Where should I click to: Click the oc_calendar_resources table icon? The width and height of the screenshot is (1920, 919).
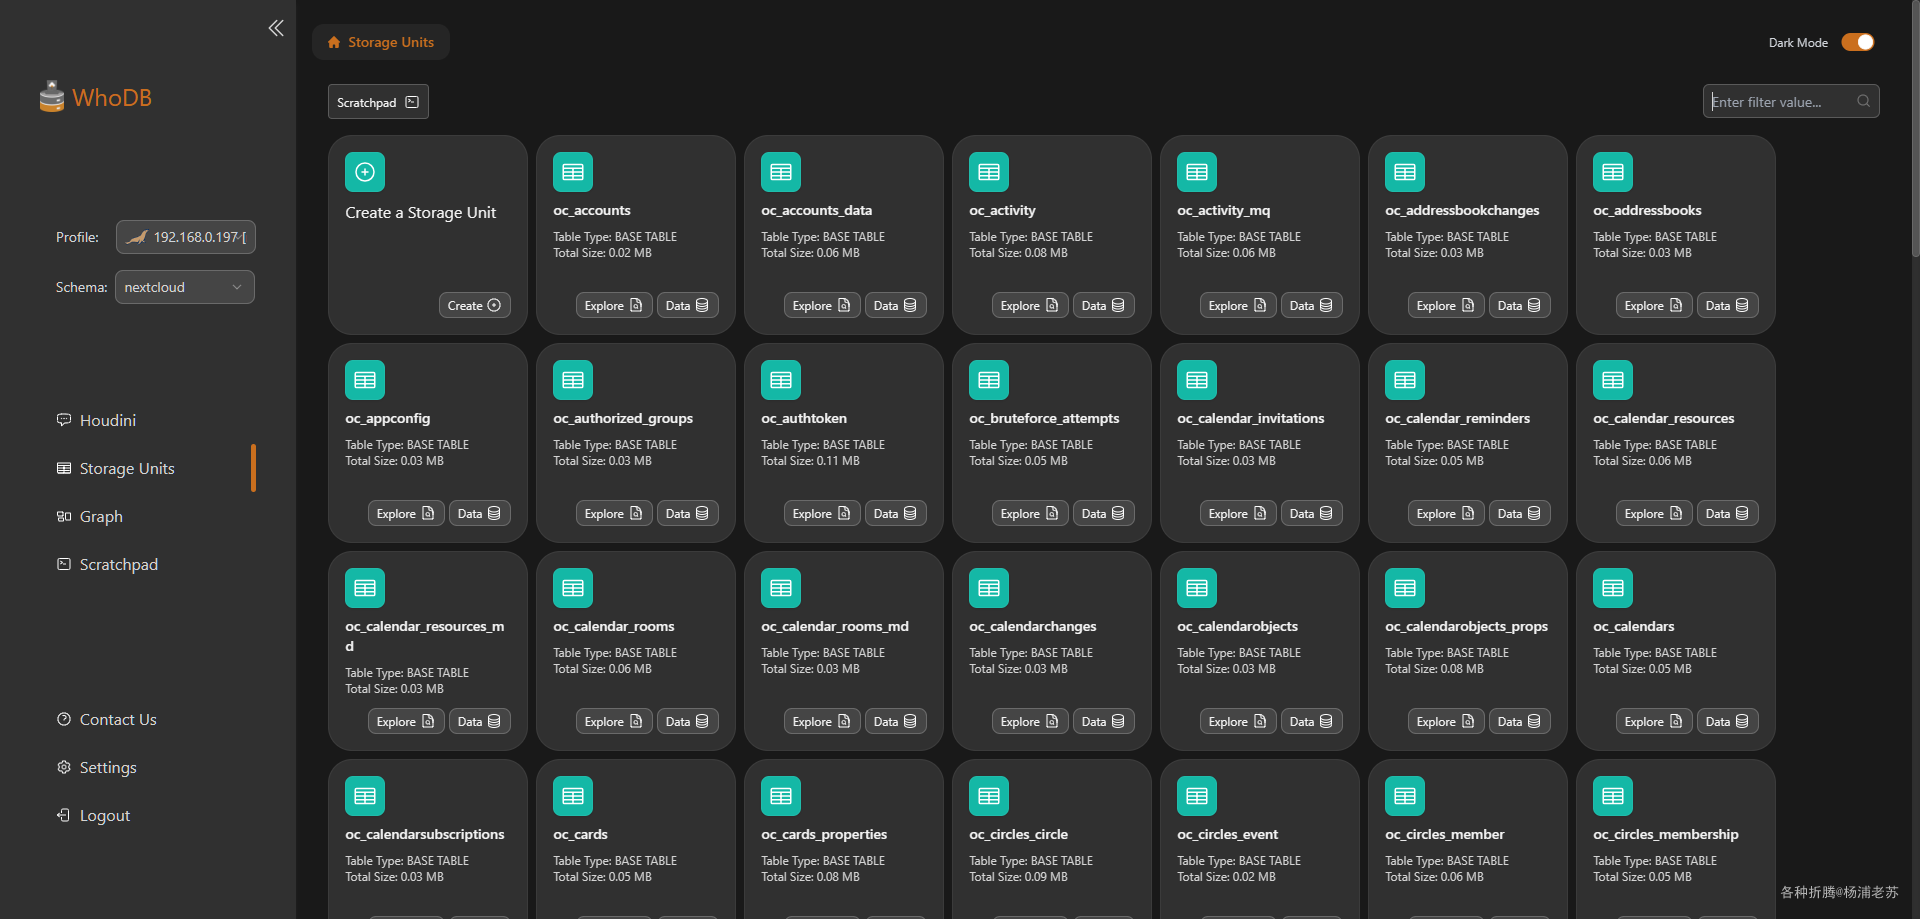pyautogui.click(x=1613, y=380)
